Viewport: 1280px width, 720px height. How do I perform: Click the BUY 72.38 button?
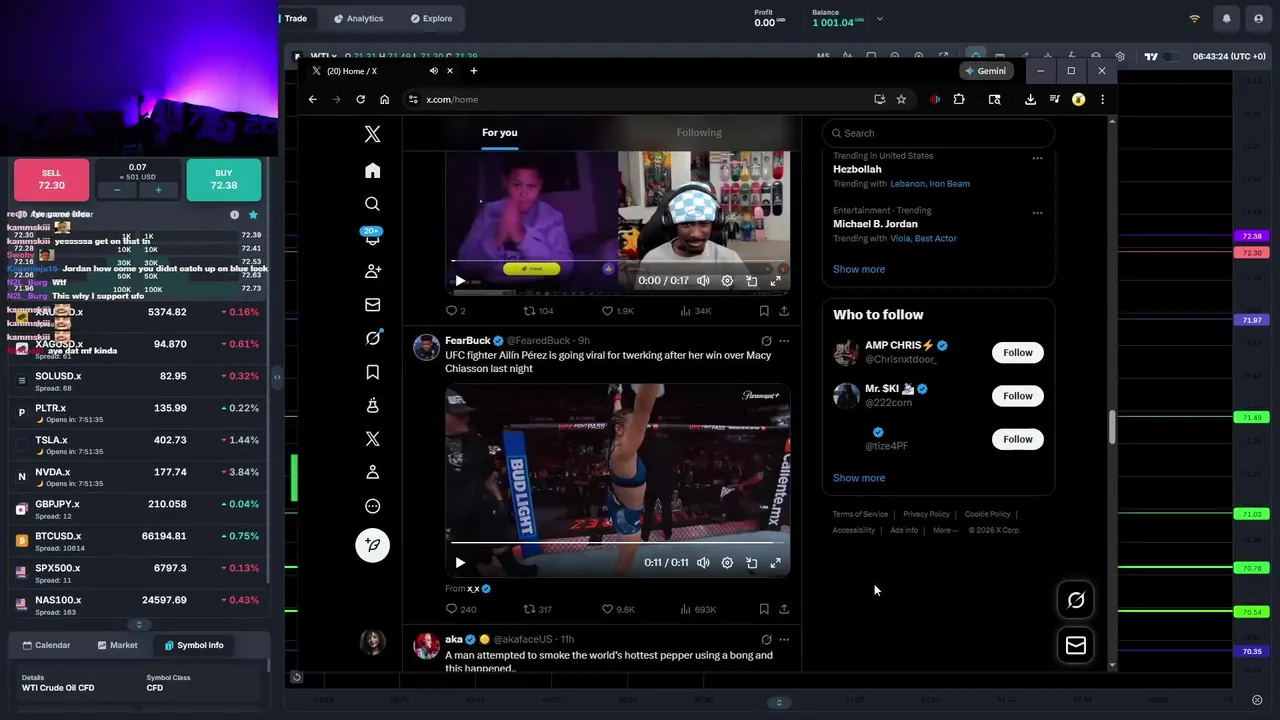click(x=224, y=180)
